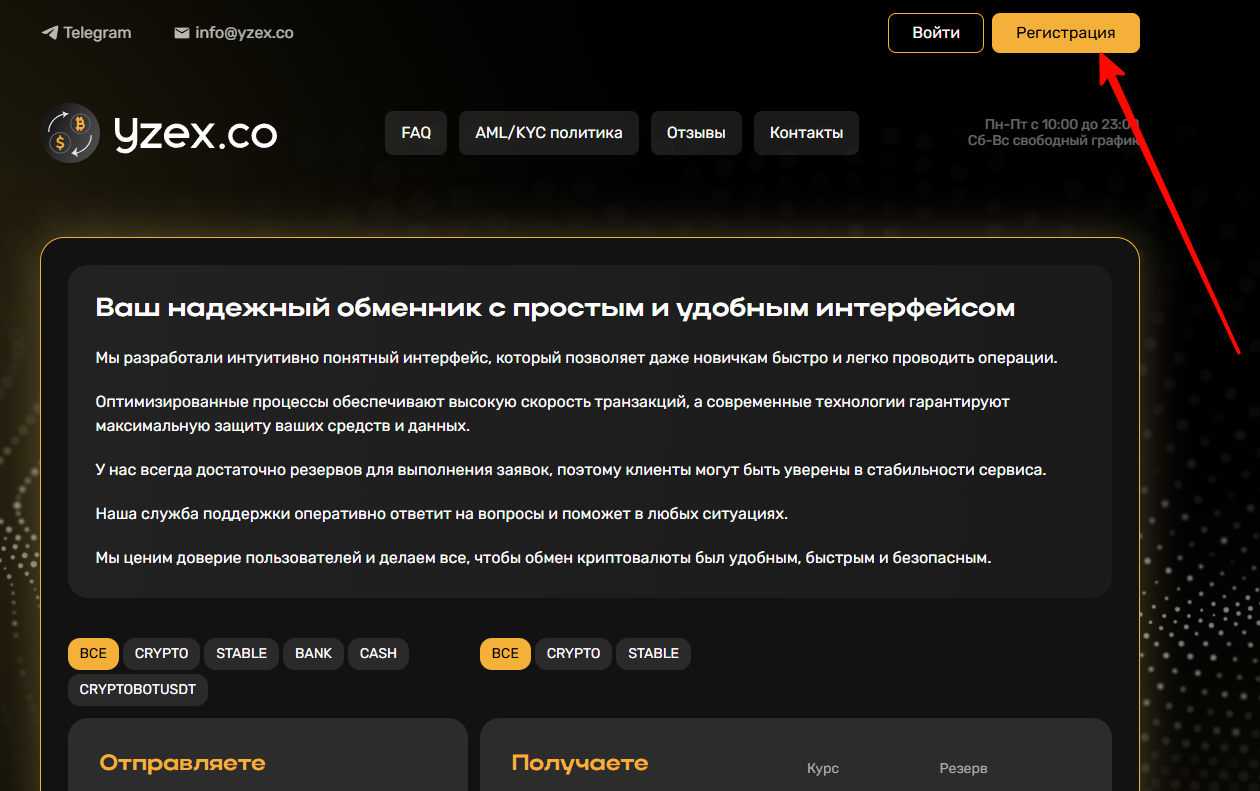Click the paragraph starting "Оптимизированные процессы обеспечивают"
Image resolution: width=1260 pixels, height=791 pixels.
553,413
